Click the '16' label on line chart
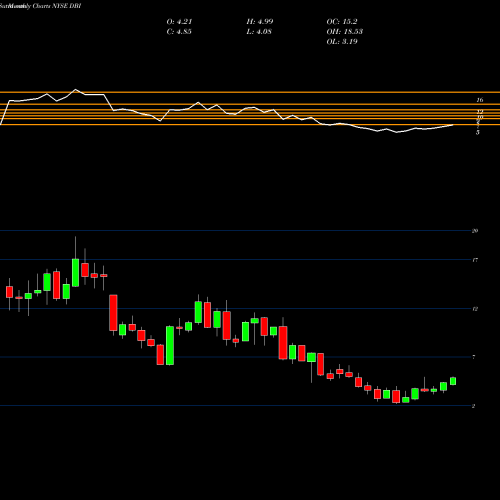The image size is (500, 500). (x=480, y=100)
